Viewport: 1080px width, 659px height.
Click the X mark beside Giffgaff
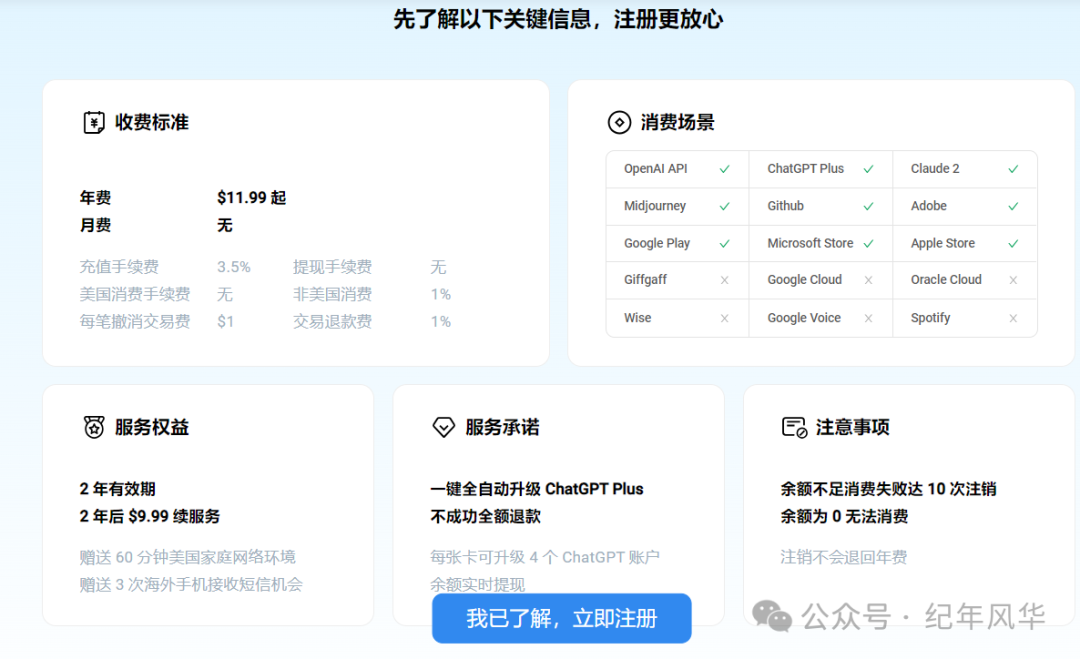point(725,280)
